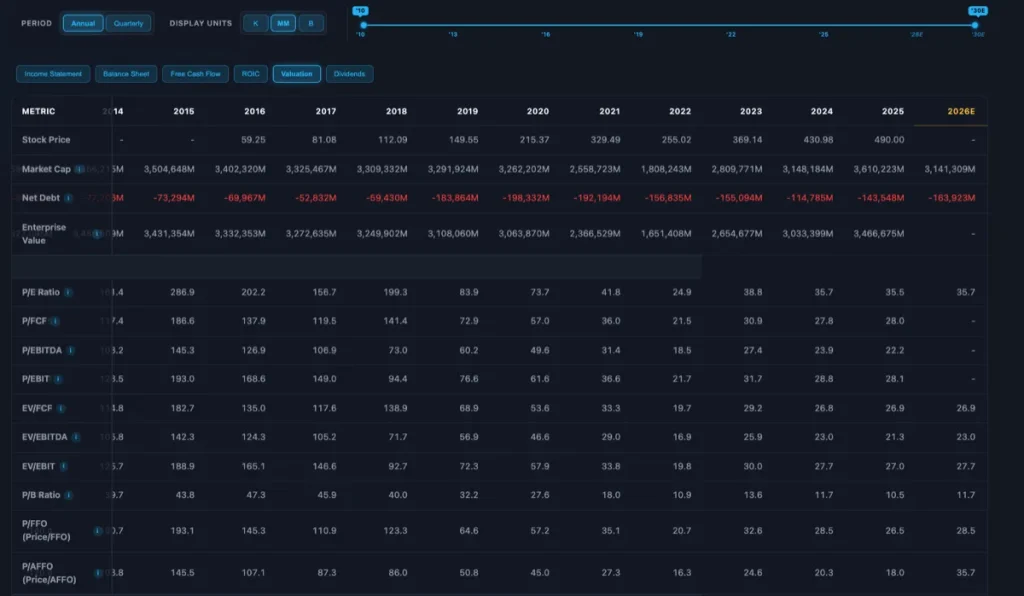Open the P/B Ratio info icon
Viewport: 1024px width, 596px height.
pos(69,495)
